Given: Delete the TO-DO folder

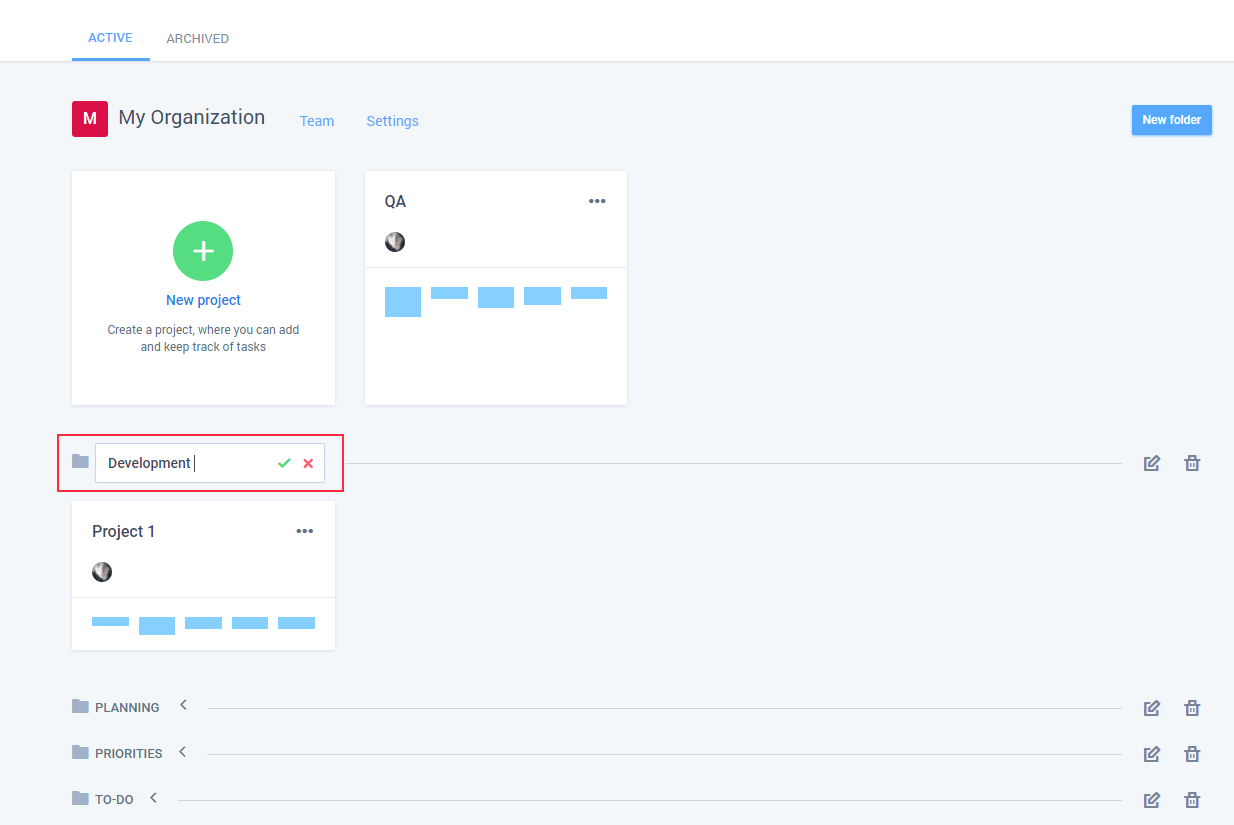Looking at the screenshot, I should [x=1192, y=800].
